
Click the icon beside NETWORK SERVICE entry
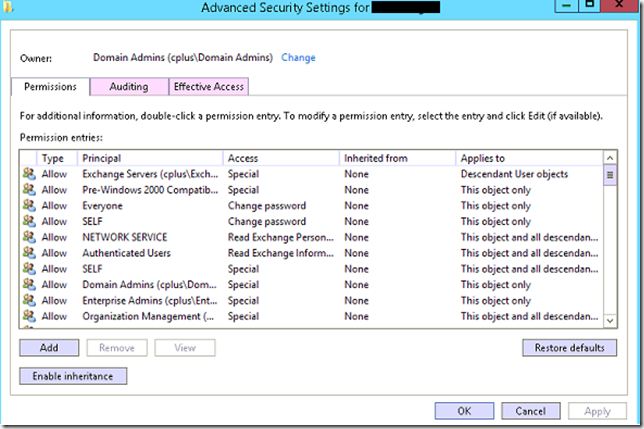click(x=29, y=237)
